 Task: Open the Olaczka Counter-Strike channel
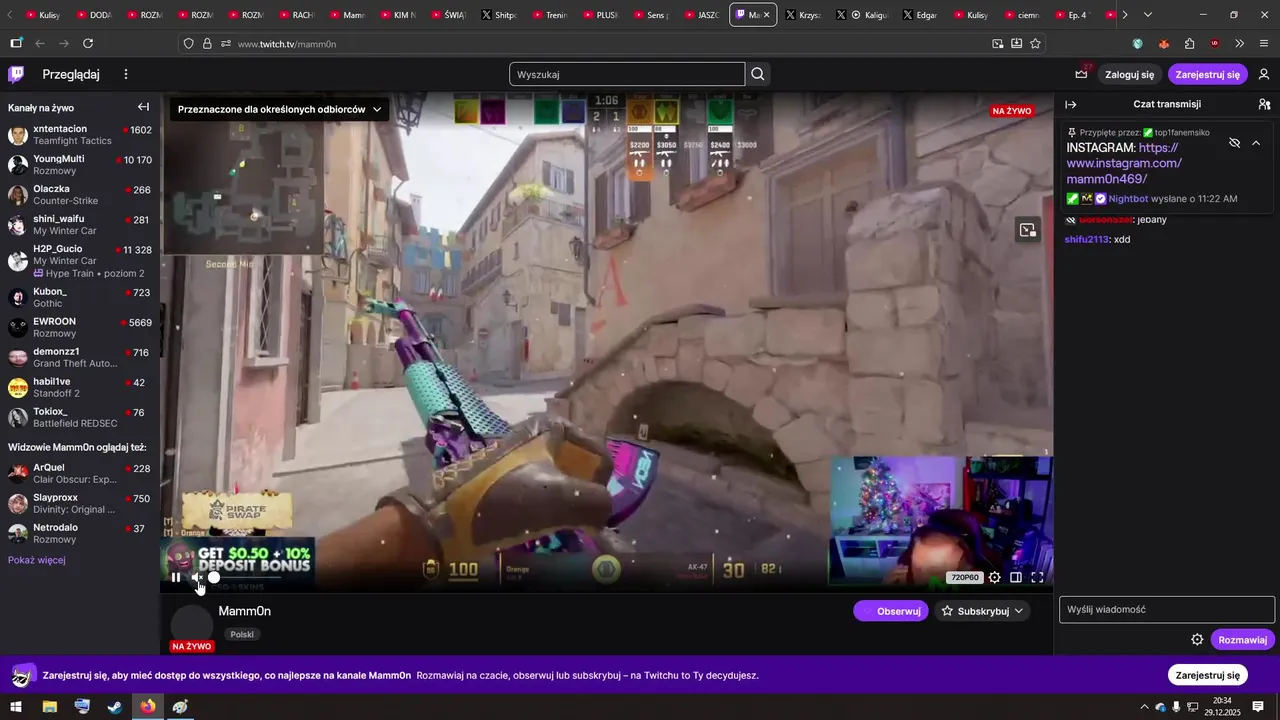(x=80, y=195)
